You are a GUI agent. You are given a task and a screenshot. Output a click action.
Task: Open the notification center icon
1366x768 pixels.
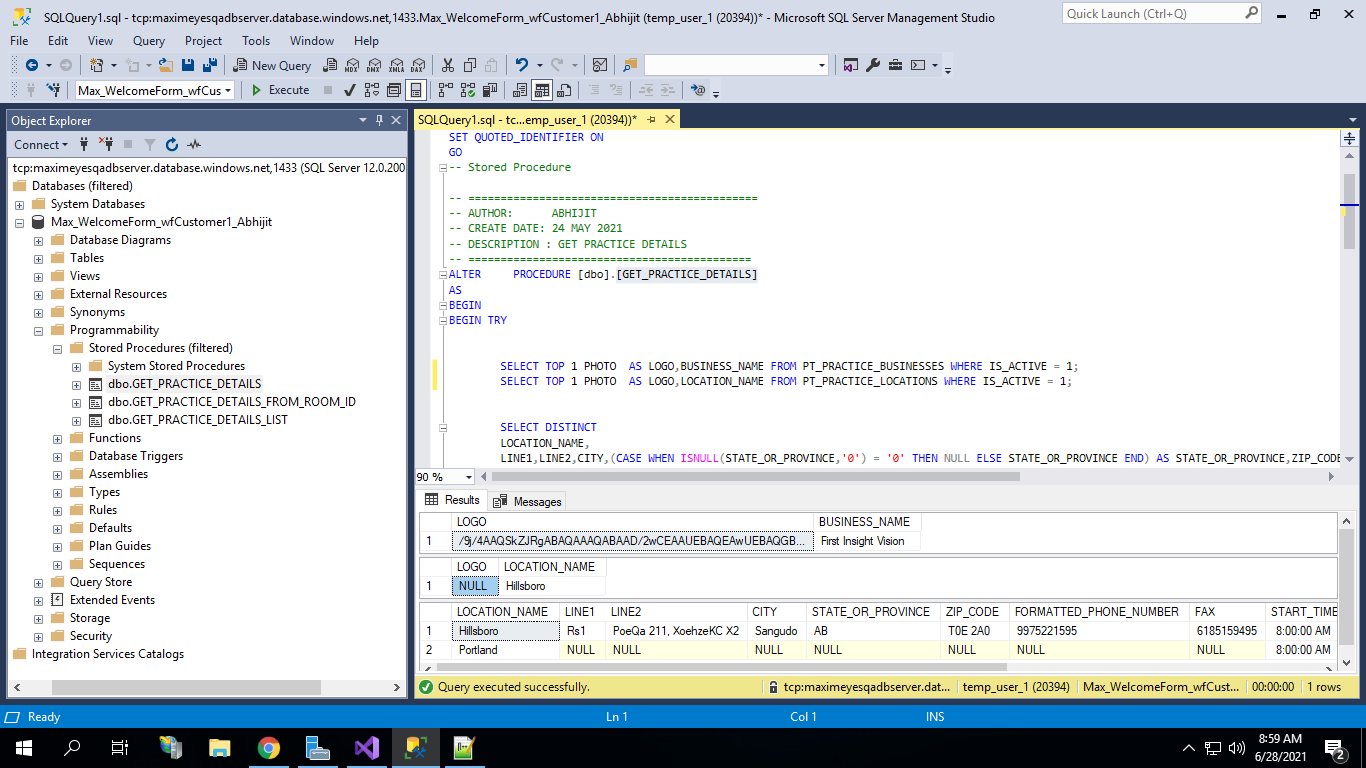pos(1334,747)
